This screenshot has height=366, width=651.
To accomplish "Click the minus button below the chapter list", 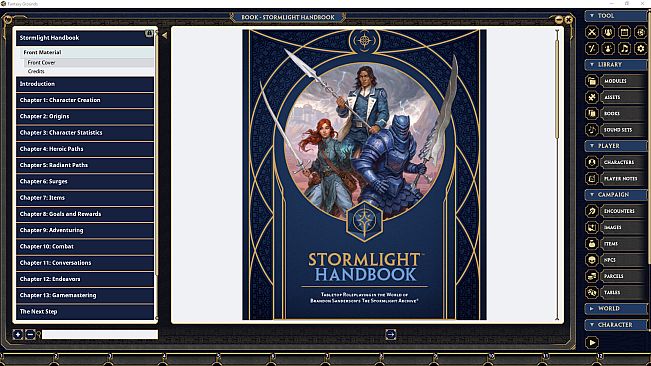I will (30, 334).
